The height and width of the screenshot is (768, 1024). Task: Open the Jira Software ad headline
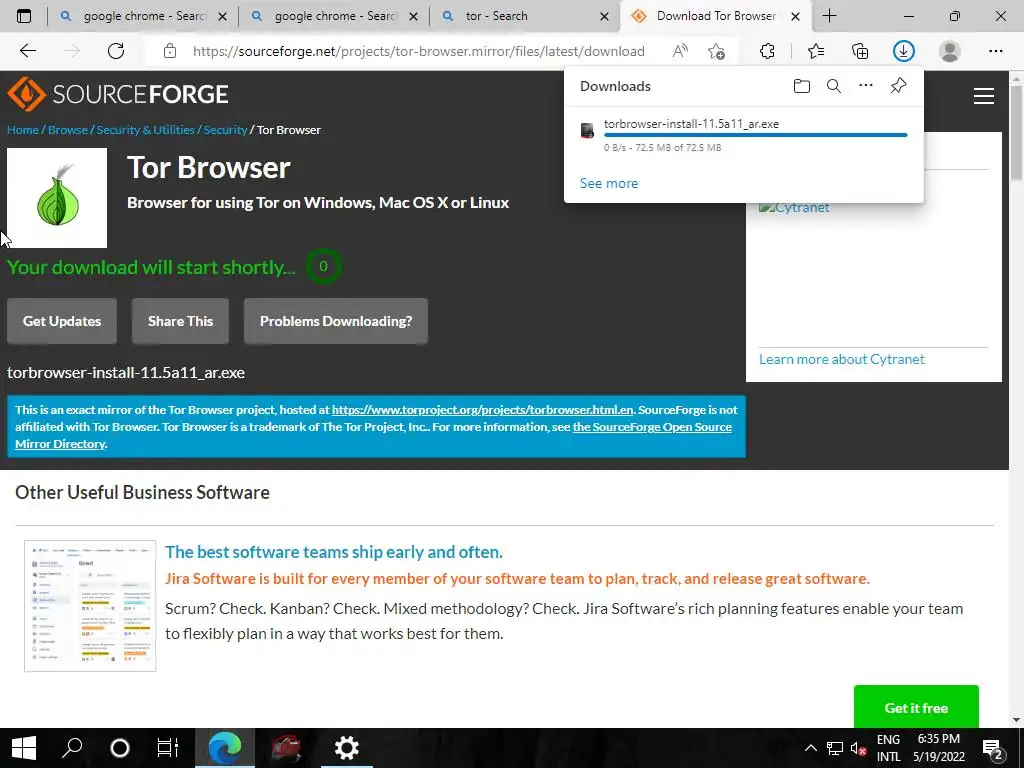(x=334, y=552)
